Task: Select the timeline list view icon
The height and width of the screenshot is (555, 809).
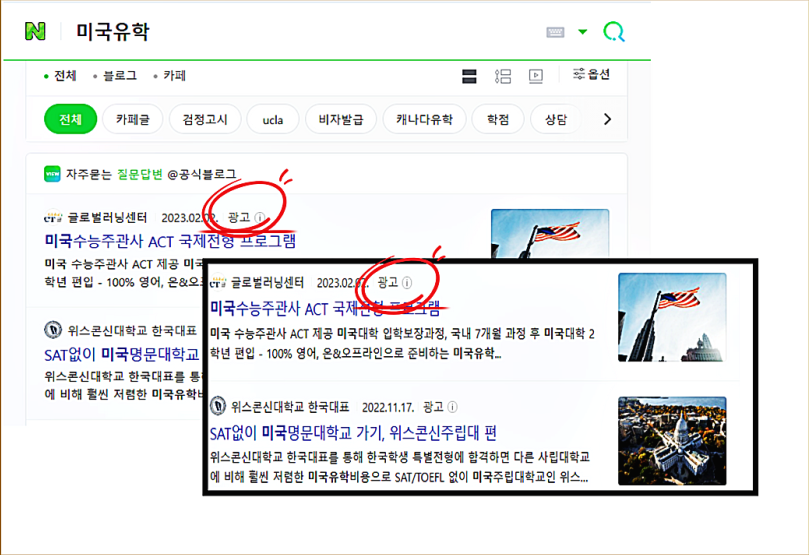Action: pyautogui.click(x=503, y=76)
